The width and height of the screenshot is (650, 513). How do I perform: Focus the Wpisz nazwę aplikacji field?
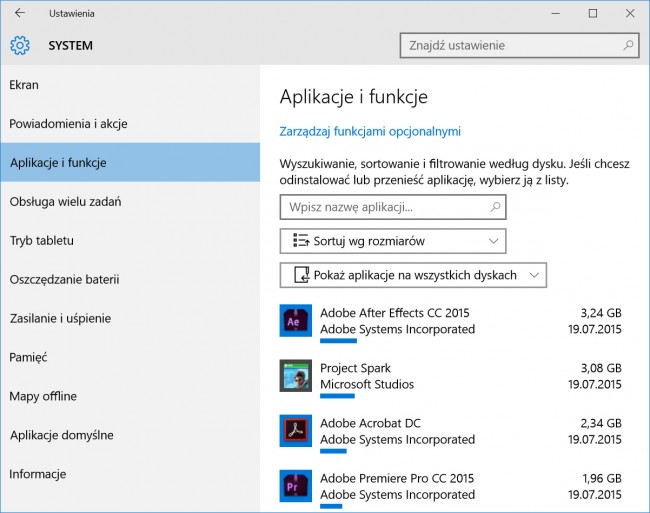coord(393,207)
